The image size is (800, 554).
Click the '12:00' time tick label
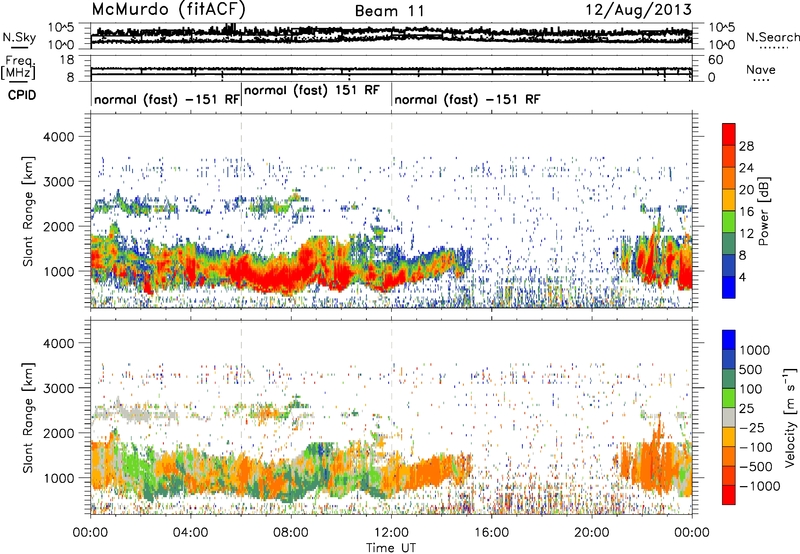(391, 533)
